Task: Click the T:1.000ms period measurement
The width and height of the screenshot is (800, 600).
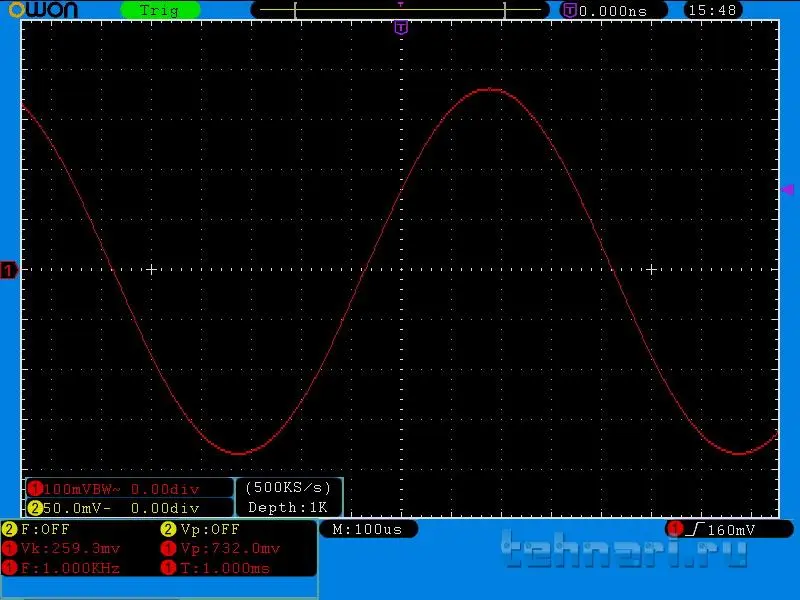Action: click(x=225, y=568)
